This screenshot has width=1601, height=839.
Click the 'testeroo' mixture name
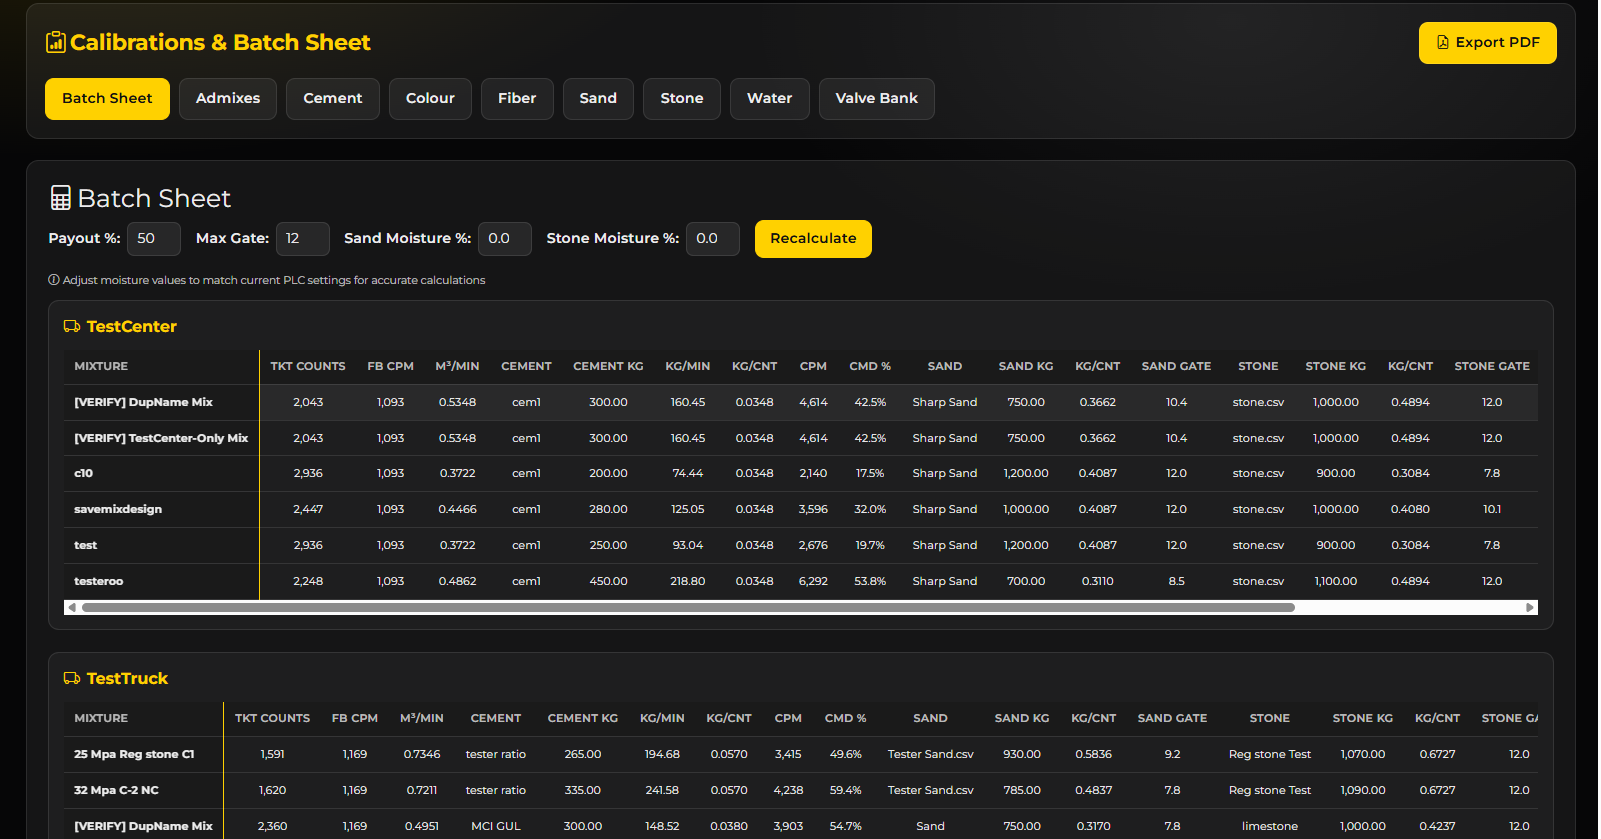tap(99, 581)
